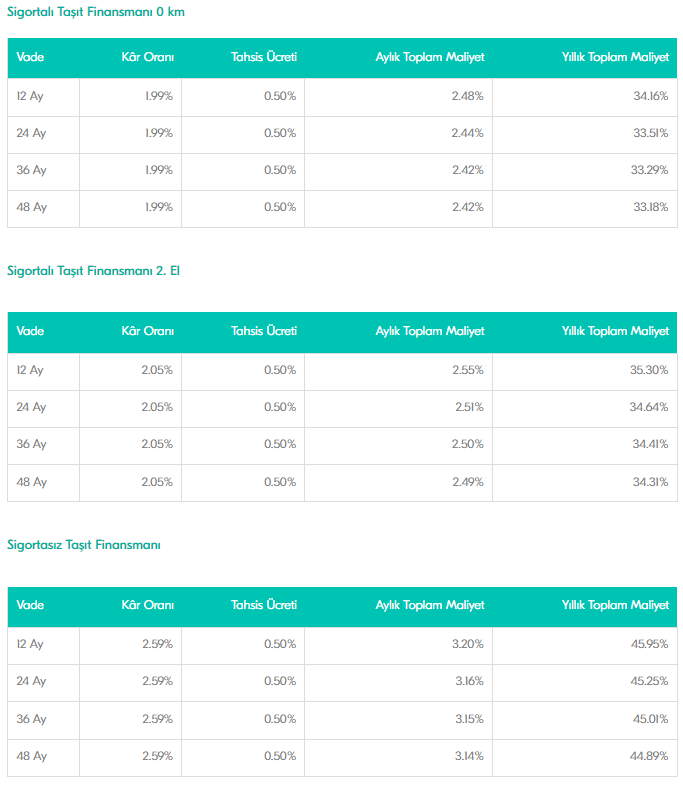Click the 2.48% monthly cost cell

click(467, 96)
